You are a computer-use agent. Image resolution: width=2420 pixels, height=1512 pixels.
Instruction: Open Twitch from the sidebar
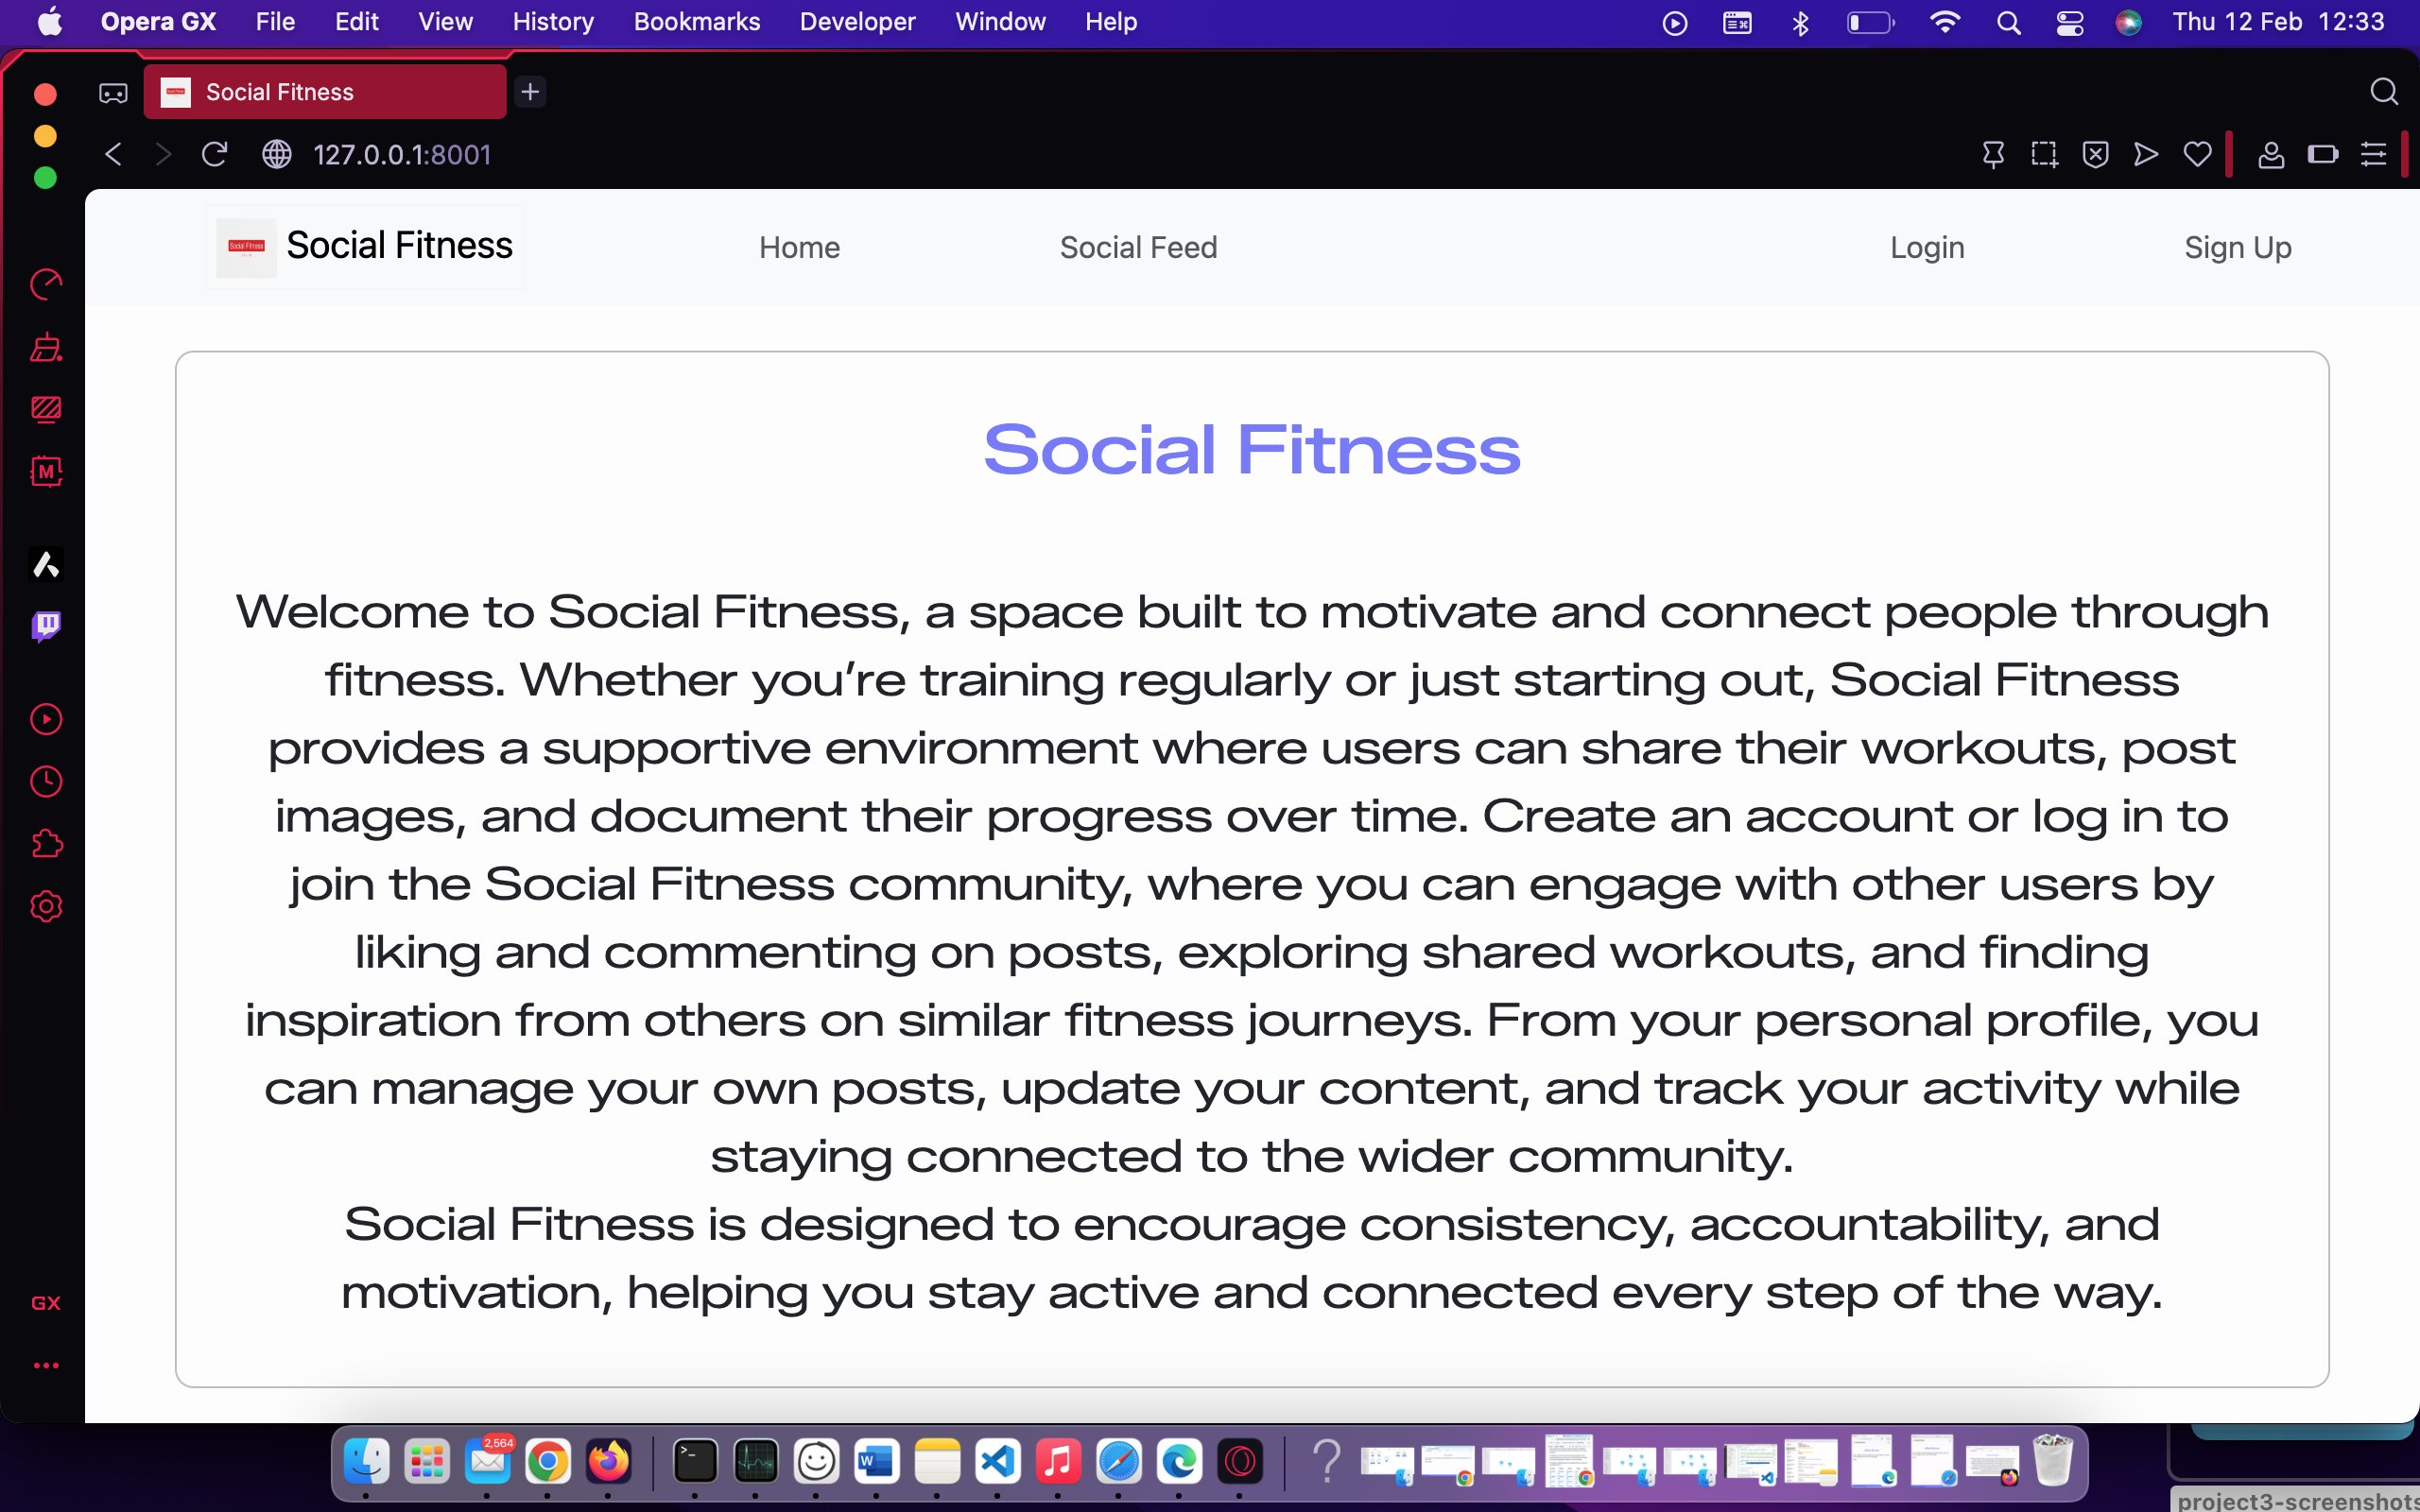(46, 627)
